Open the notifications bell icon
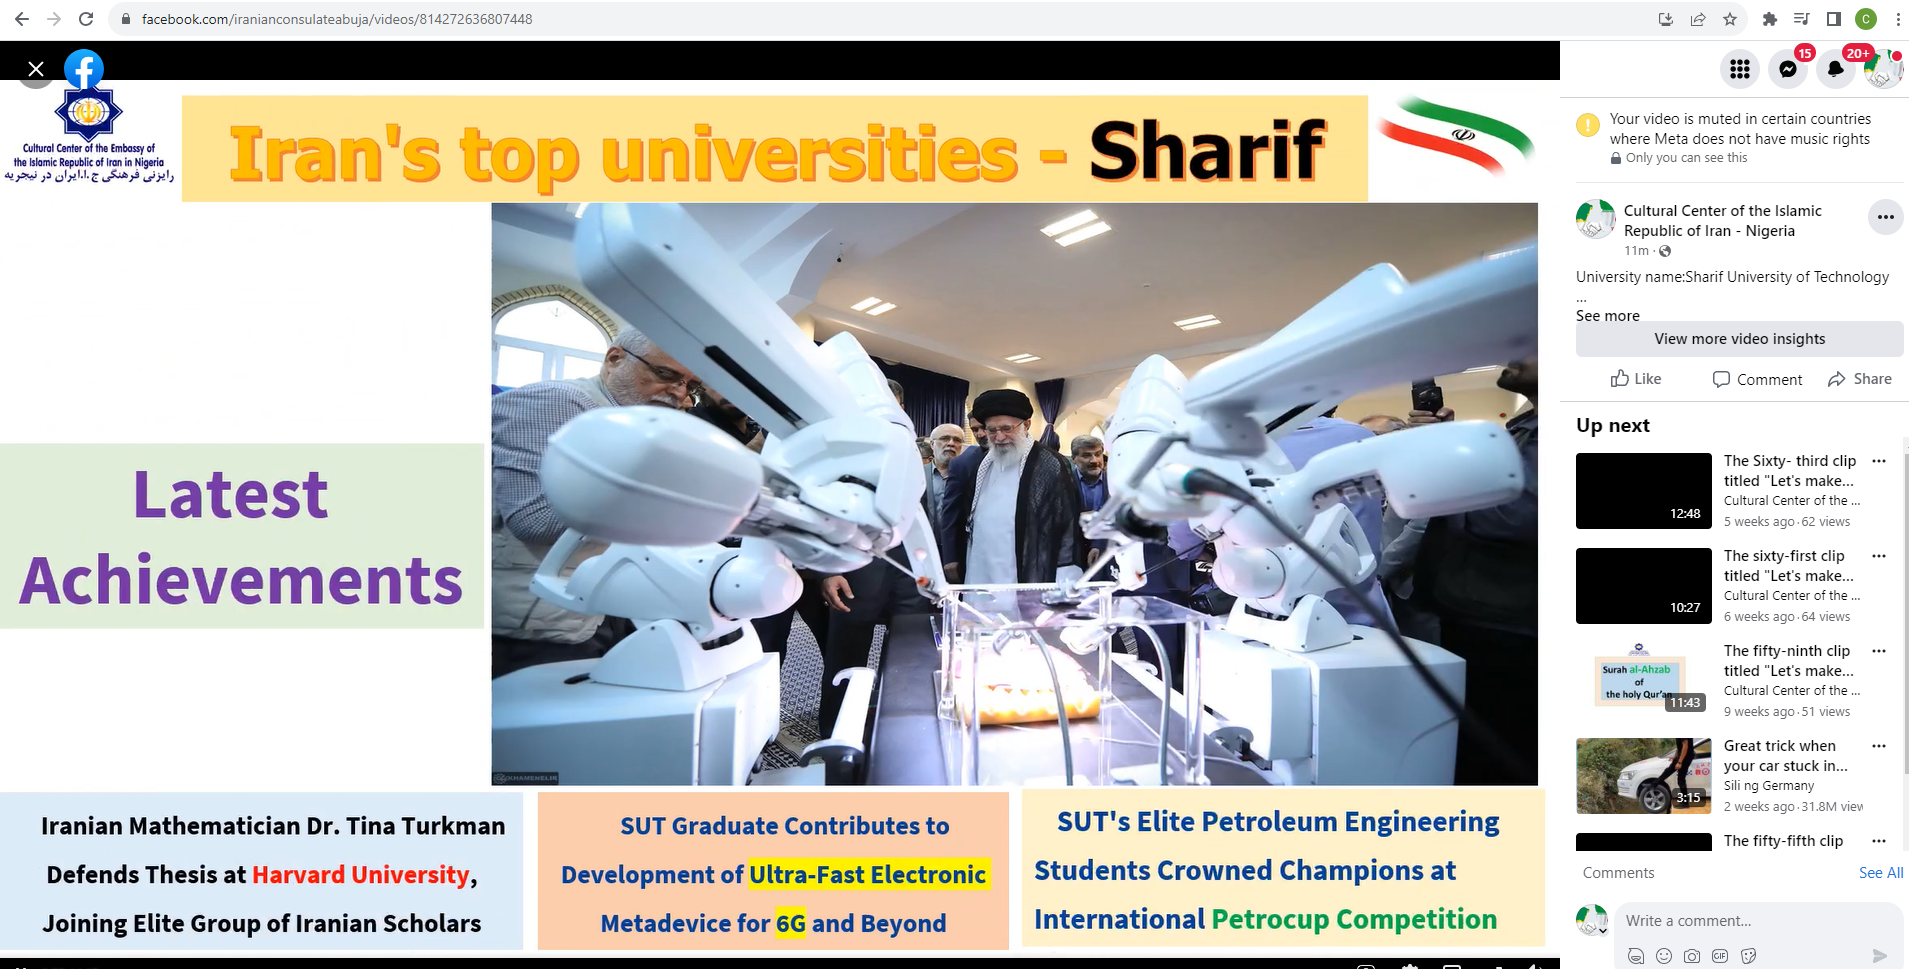 (x=1836, y=69)
